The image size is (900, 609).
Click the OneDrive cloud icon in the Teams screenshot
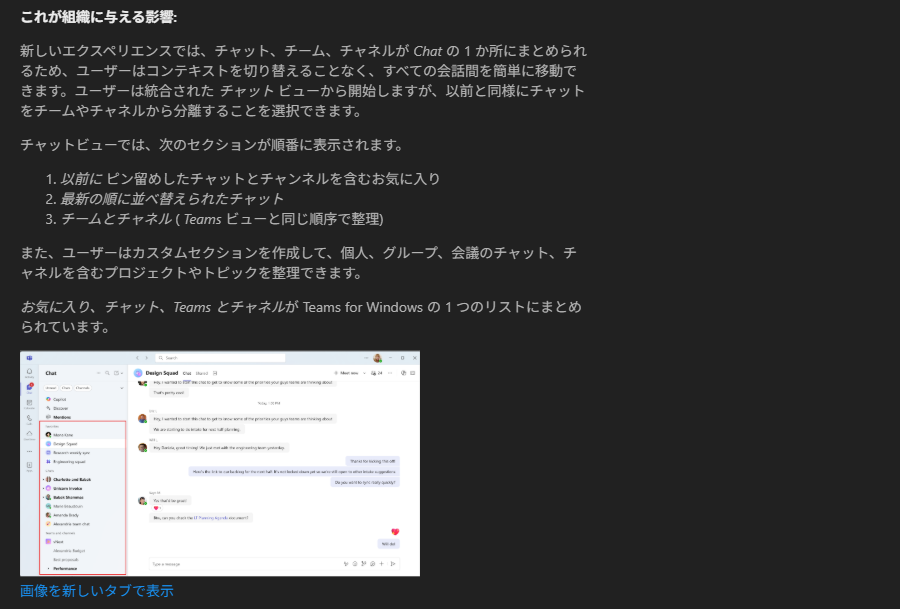click(x=29, y=435)
